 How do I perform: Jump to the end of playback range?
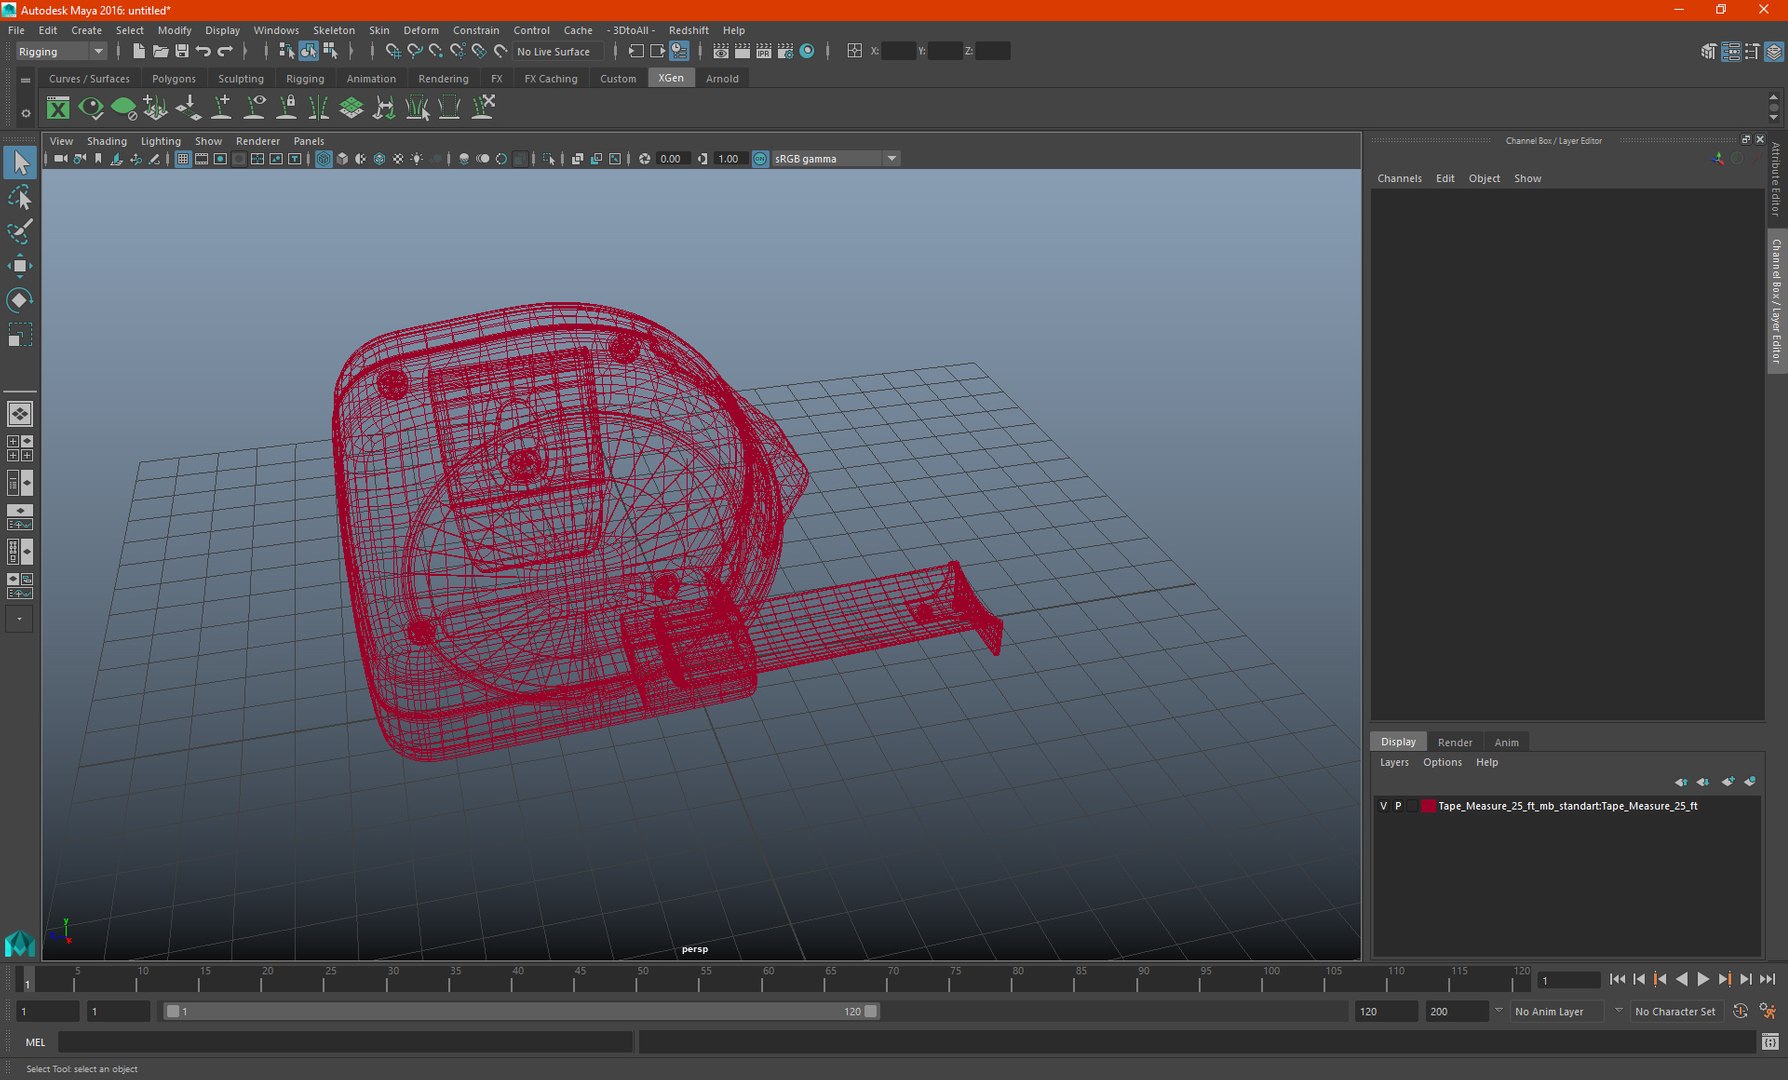coord(1767,980)
